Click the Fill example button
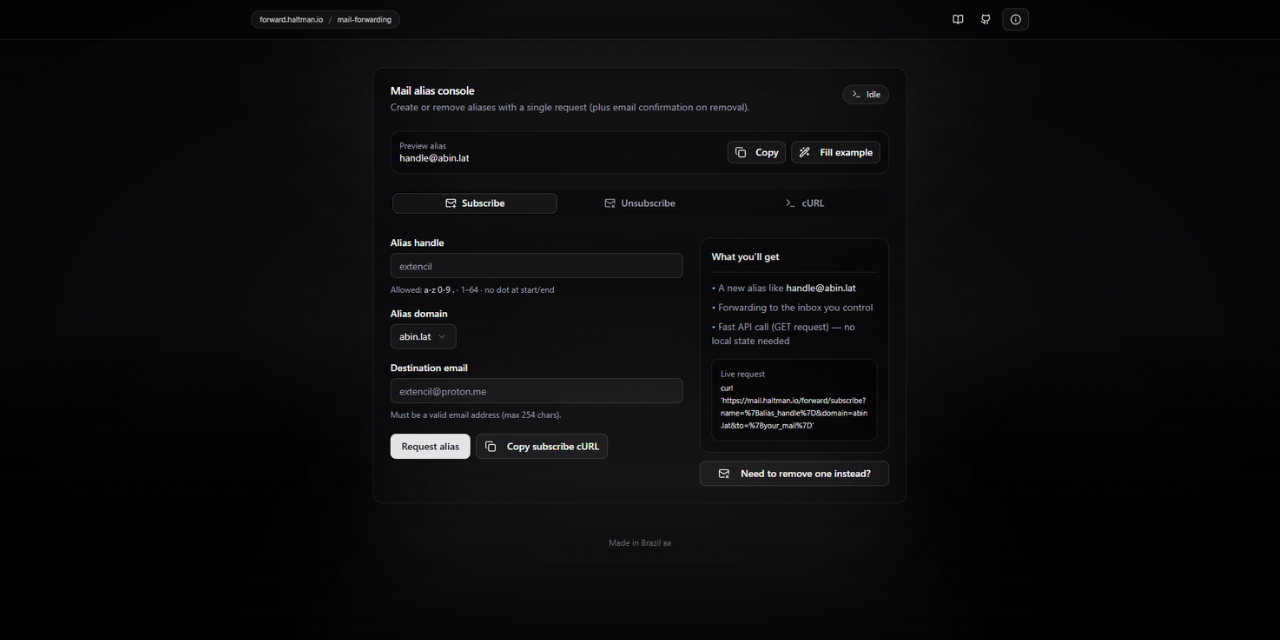 pos(836,152)
